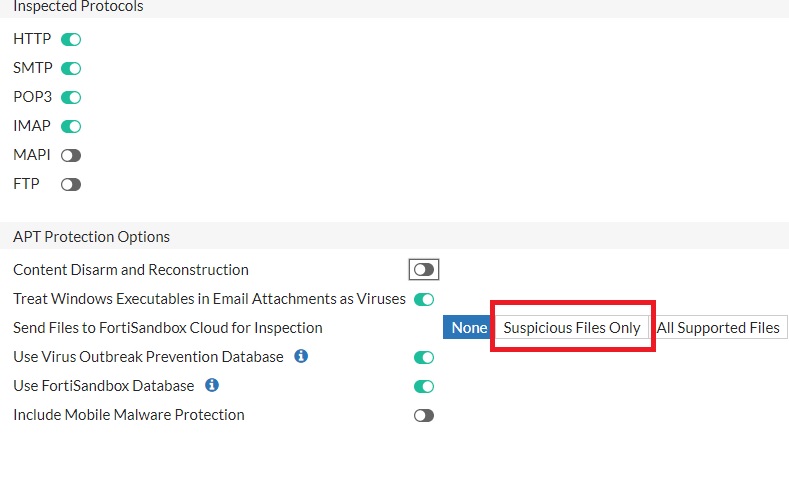Disable Use FortiSandbox Database toggle

(424, 386)
